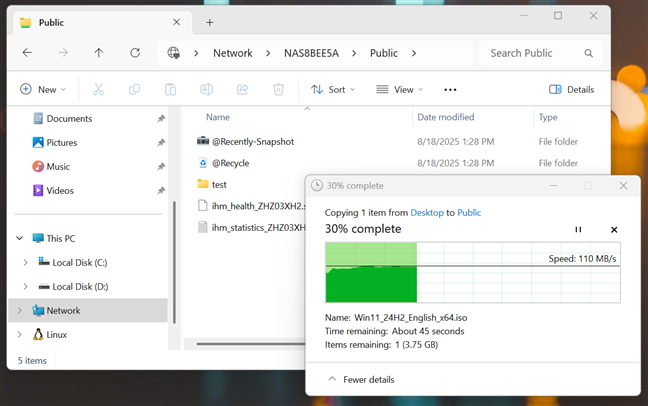Select Network in the navigation pane
Image resolution: width=648 pixels, height=406 pixels.
(63, 310)
